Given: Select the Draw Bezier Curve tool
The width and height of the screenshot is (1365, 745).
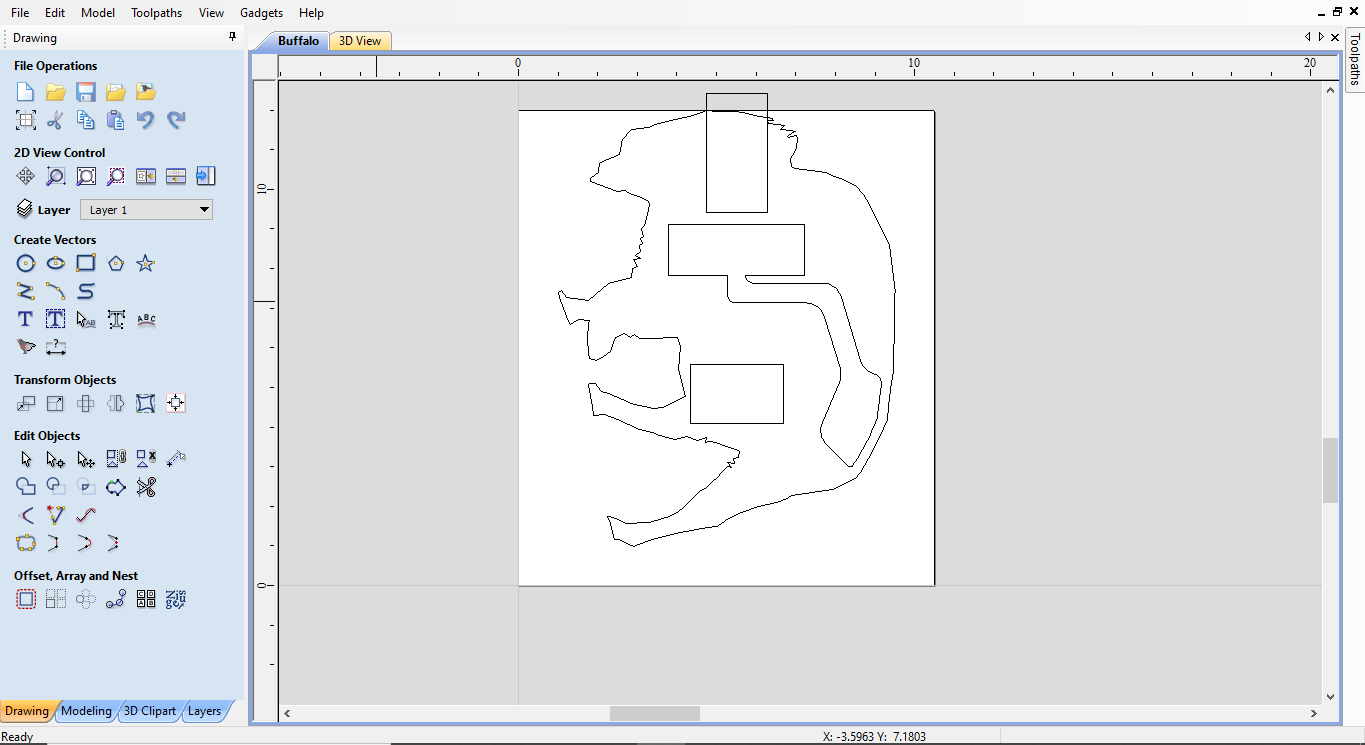Looking at the screenshot, I should [86, 291].
